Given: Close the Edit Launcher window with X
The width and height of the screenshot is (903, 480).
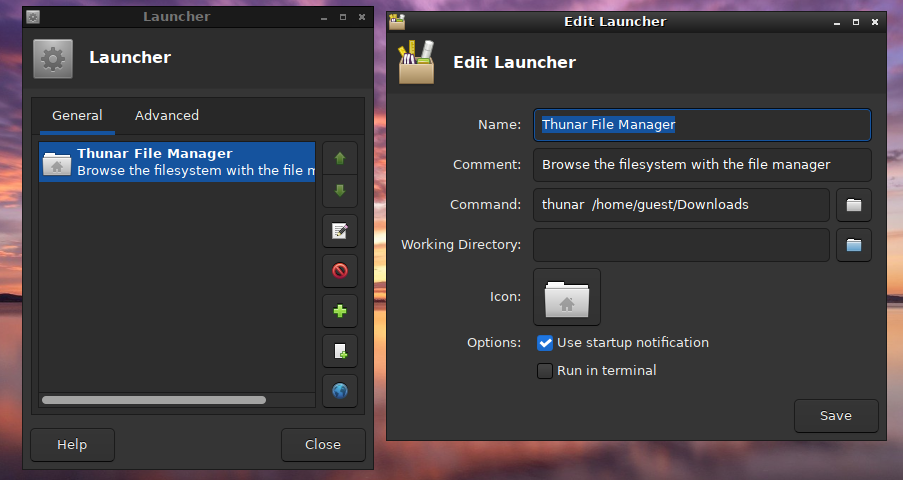Looking at the screenshot, I should (875, 22).
